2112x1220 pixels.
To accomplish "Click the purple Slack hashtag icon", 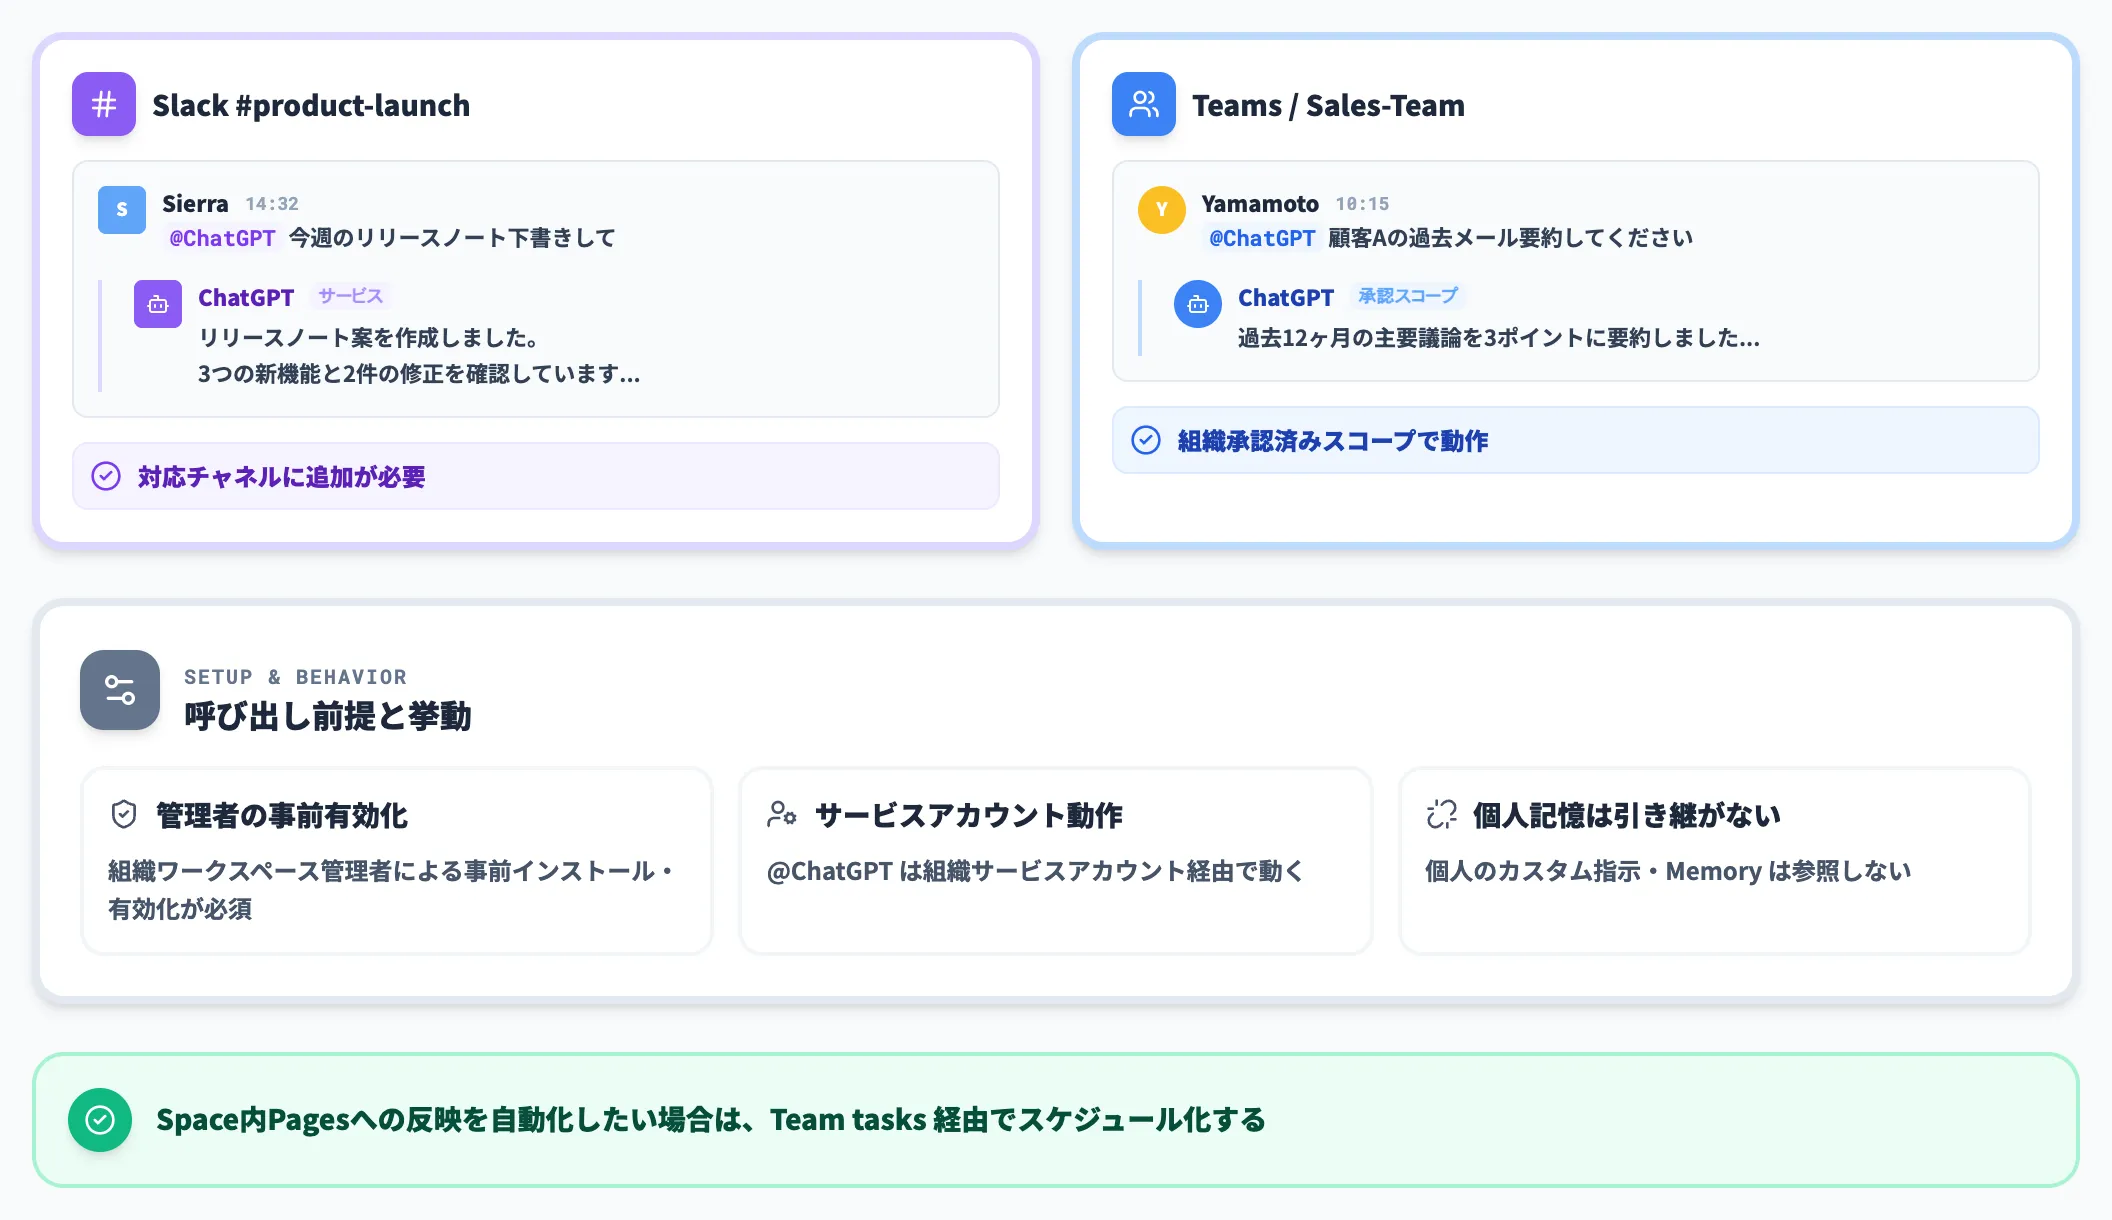I will point(104,104).
